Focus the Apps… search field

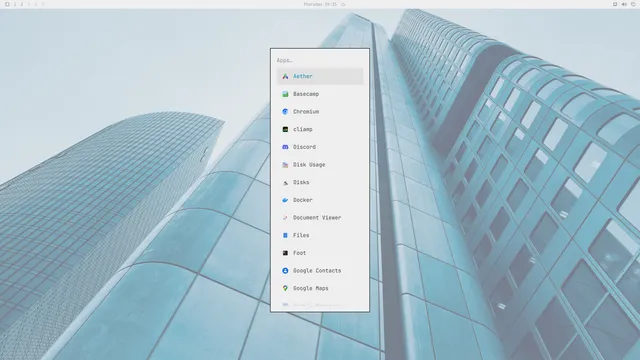(320, 60)
